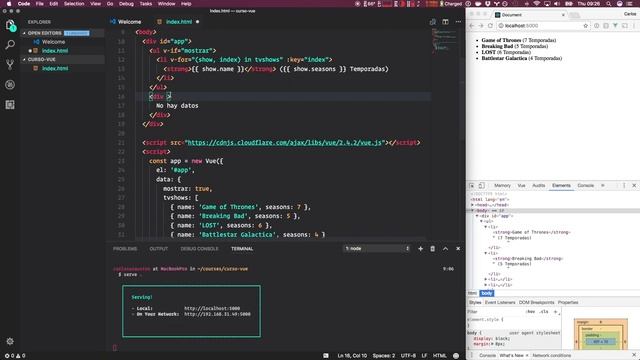640x360 pixels.
Task: Toggle the device toolbar in DevTools
Action: click(x=482, y=186)
